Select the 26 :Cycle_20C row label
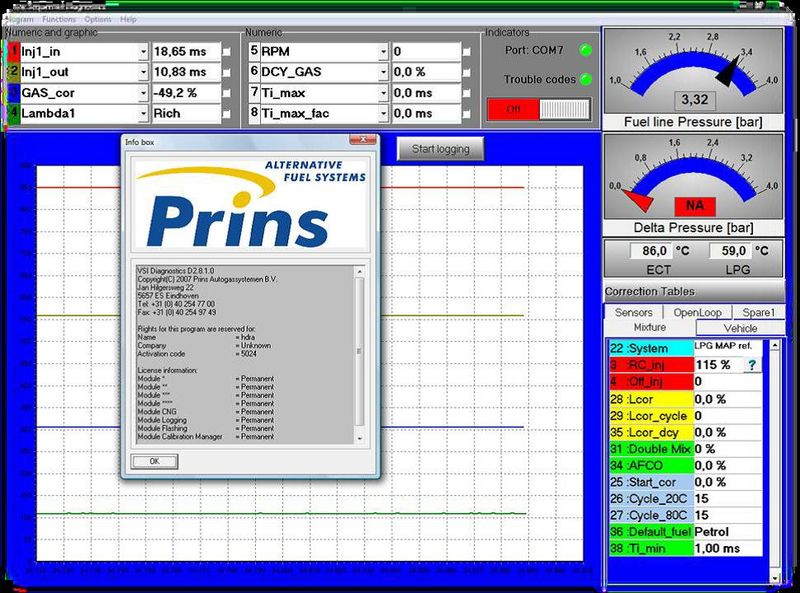The height and width of the screenshot is (593, 800). click(651, 499)
